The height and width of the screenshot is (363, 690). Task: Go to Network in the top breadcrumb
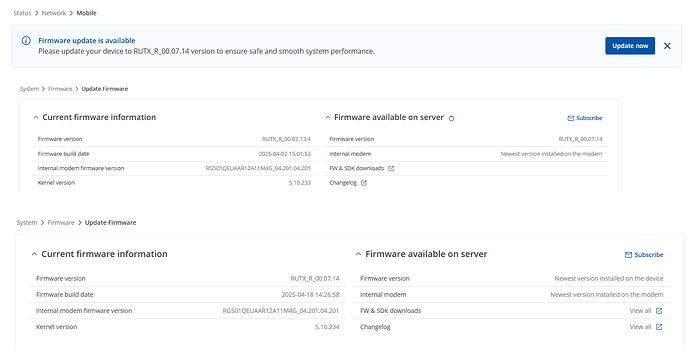[x=54, y=13]
